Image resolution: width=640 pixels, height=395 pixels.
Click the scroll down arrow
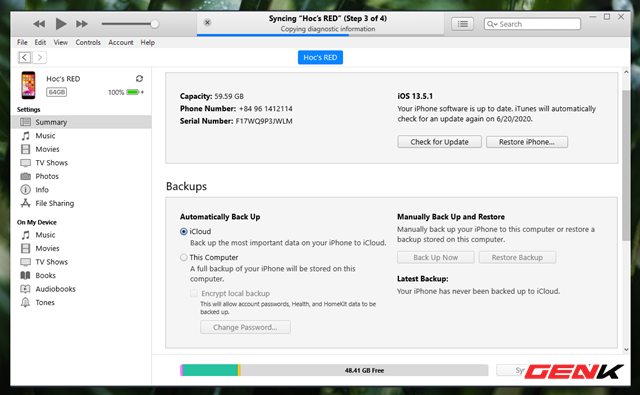[626, 349]
